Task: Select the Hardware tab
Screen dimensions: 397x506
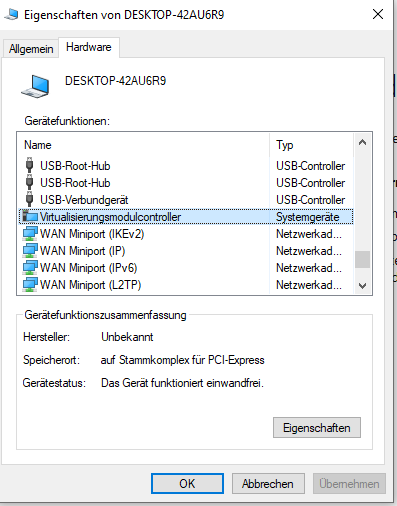Action: (89, 47)
